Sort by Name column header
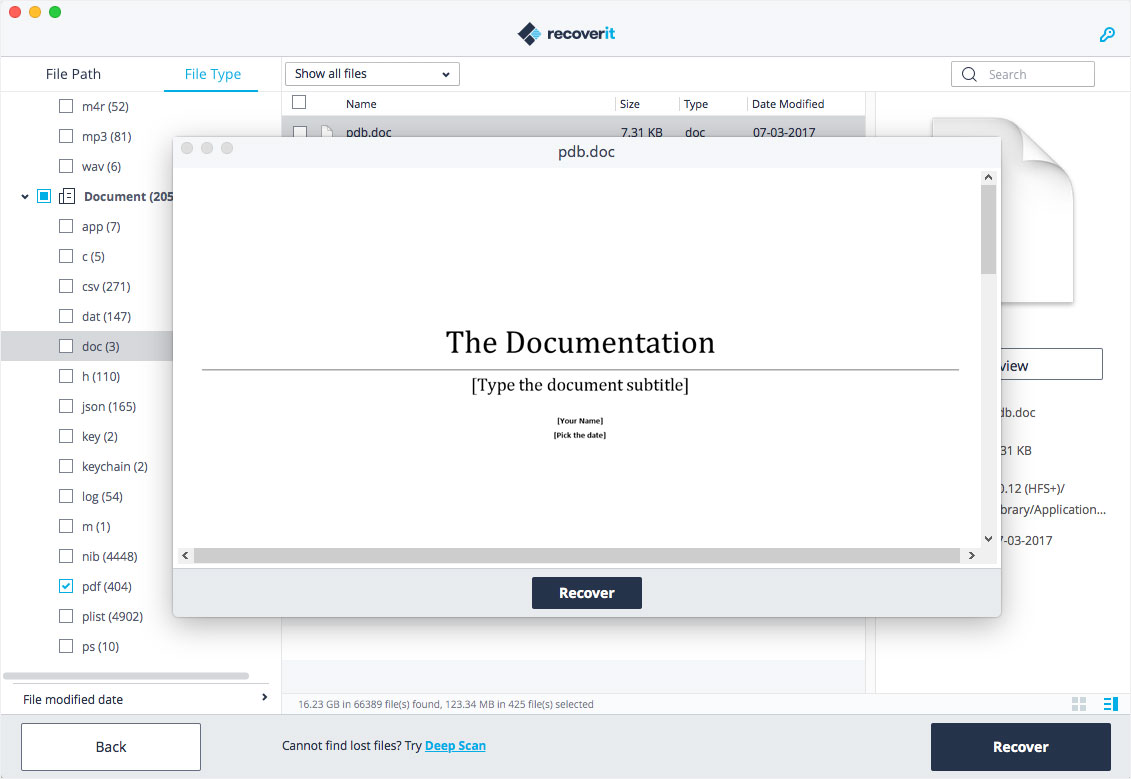This screenshot has height=779, width=1131. [361, 104]
